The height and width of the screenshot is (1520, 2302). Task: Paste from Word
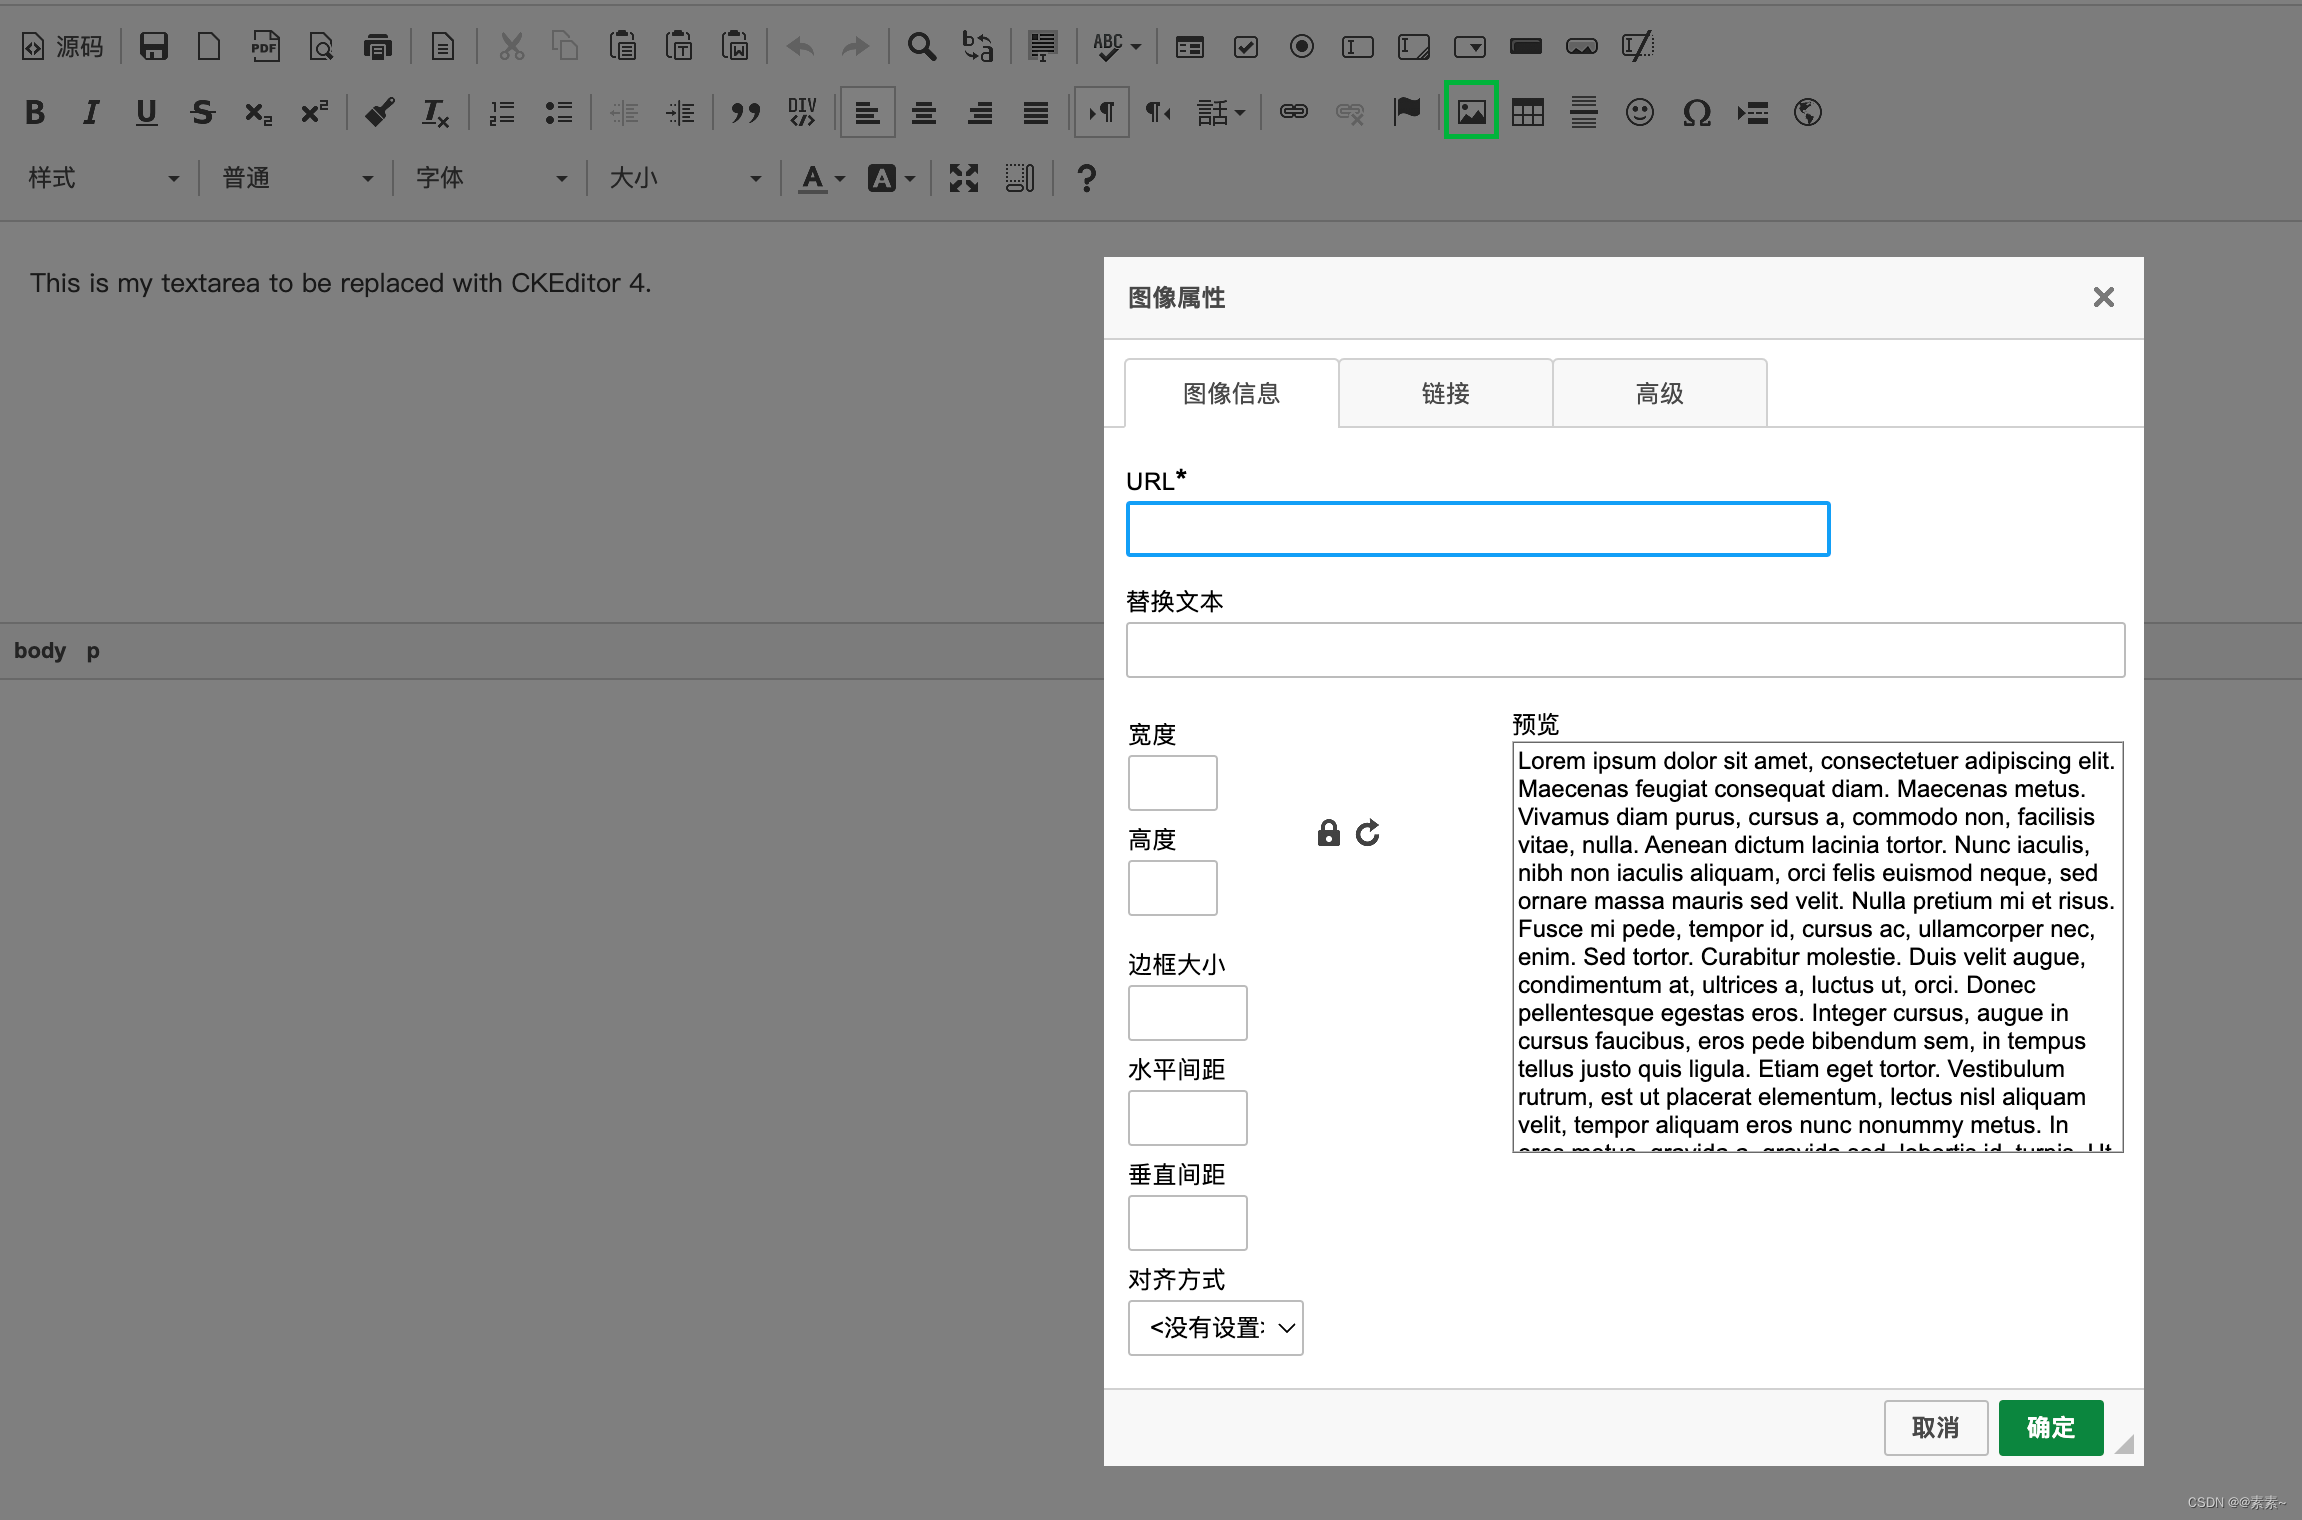click(x=736, y=46)
